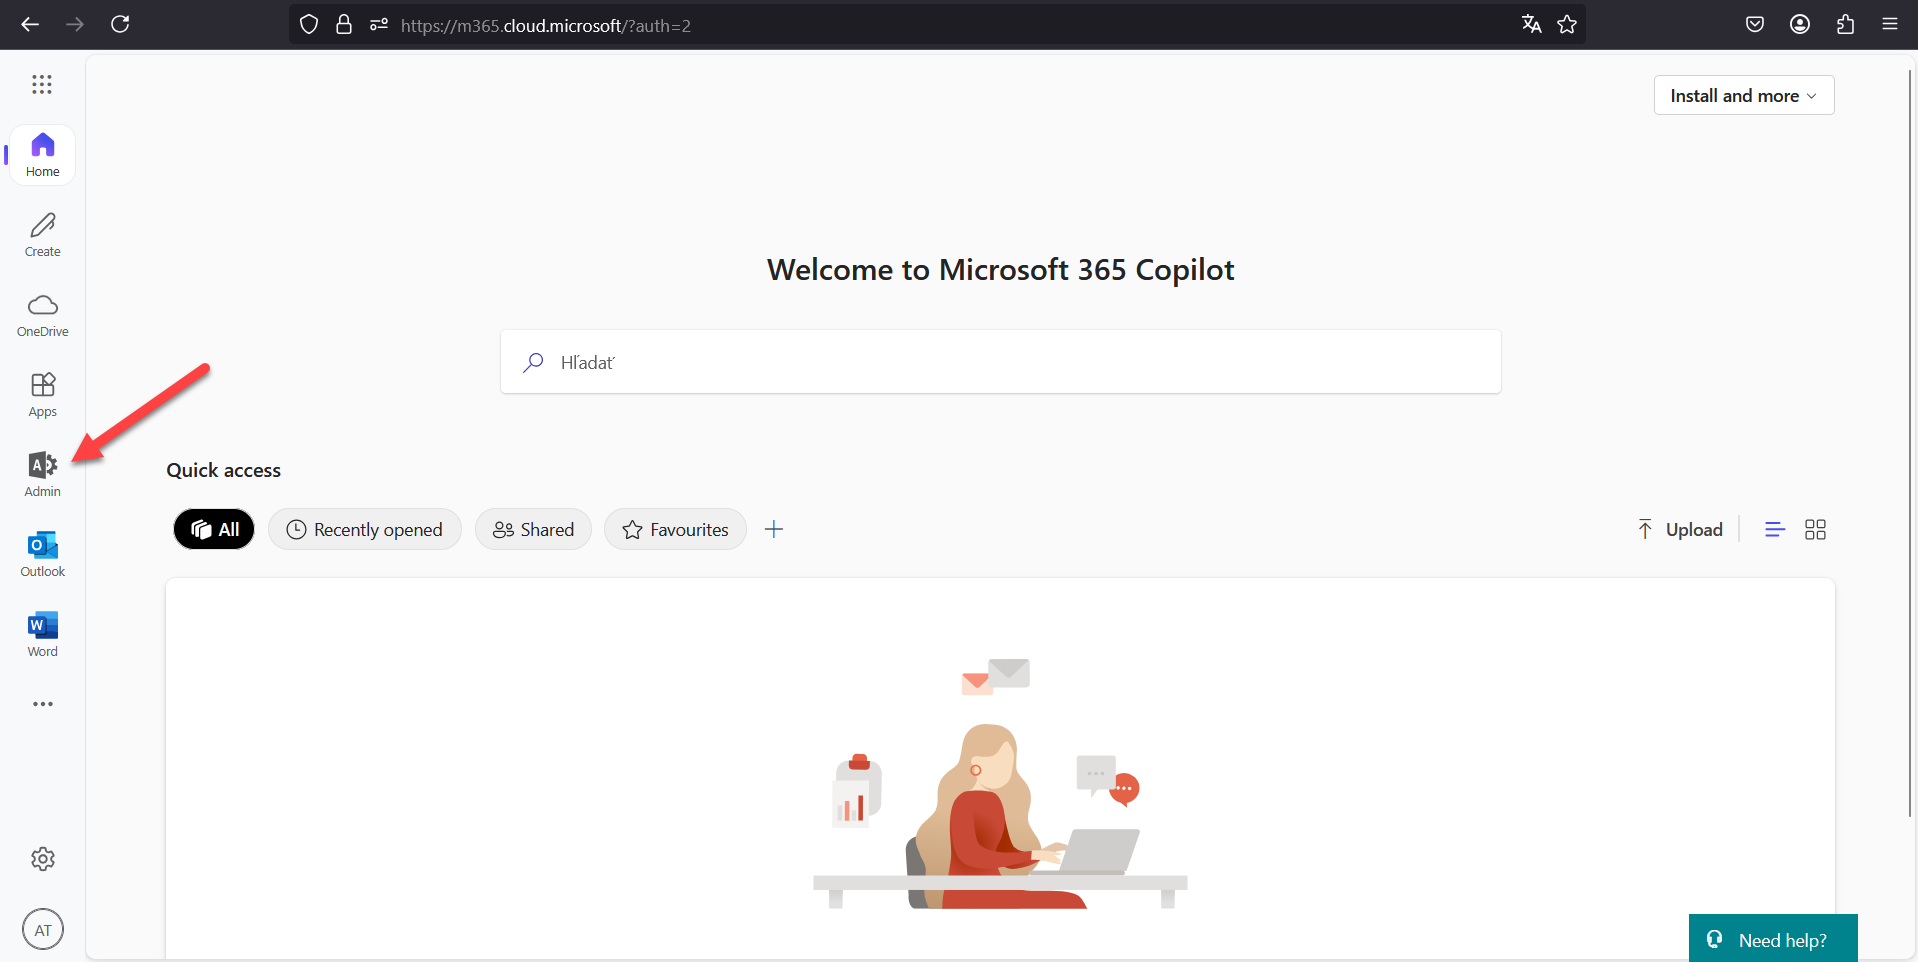Translate this page icon
Screen dimensions: 1918x962
(x=1531, y=24)
